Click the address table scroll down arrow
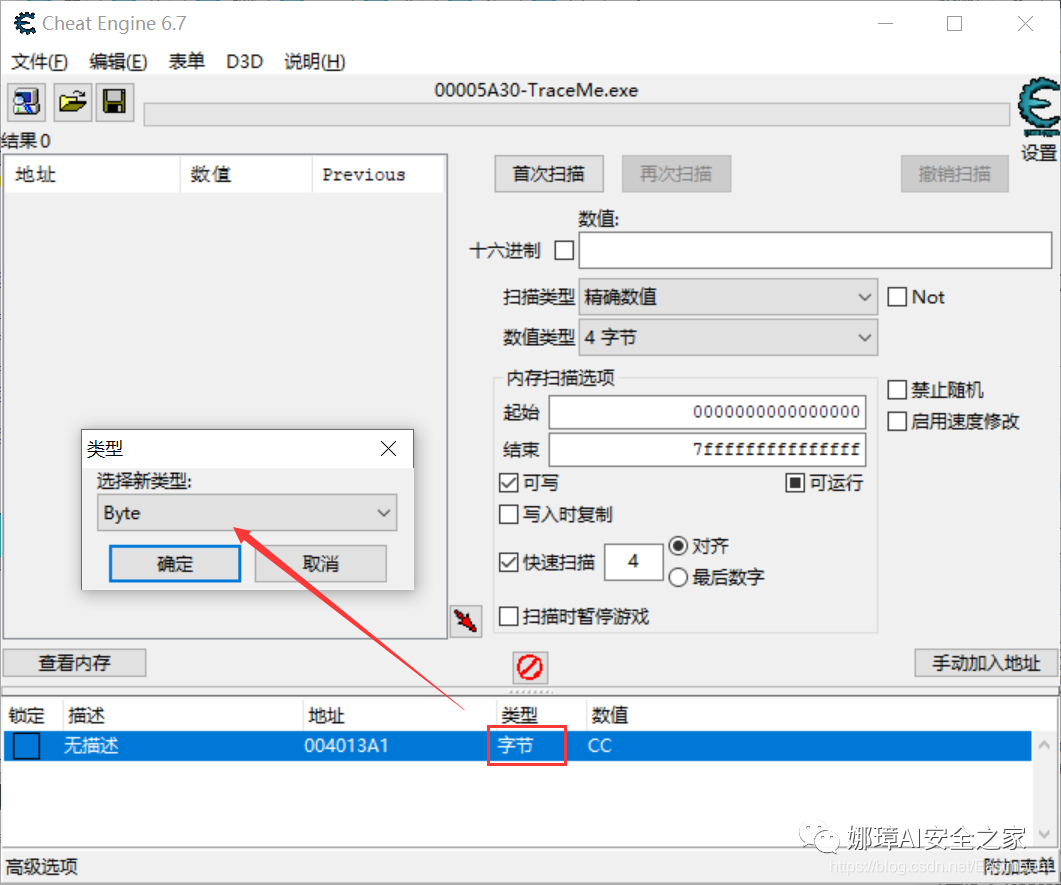This screenshot has height=885, width=1061. 1044,834
